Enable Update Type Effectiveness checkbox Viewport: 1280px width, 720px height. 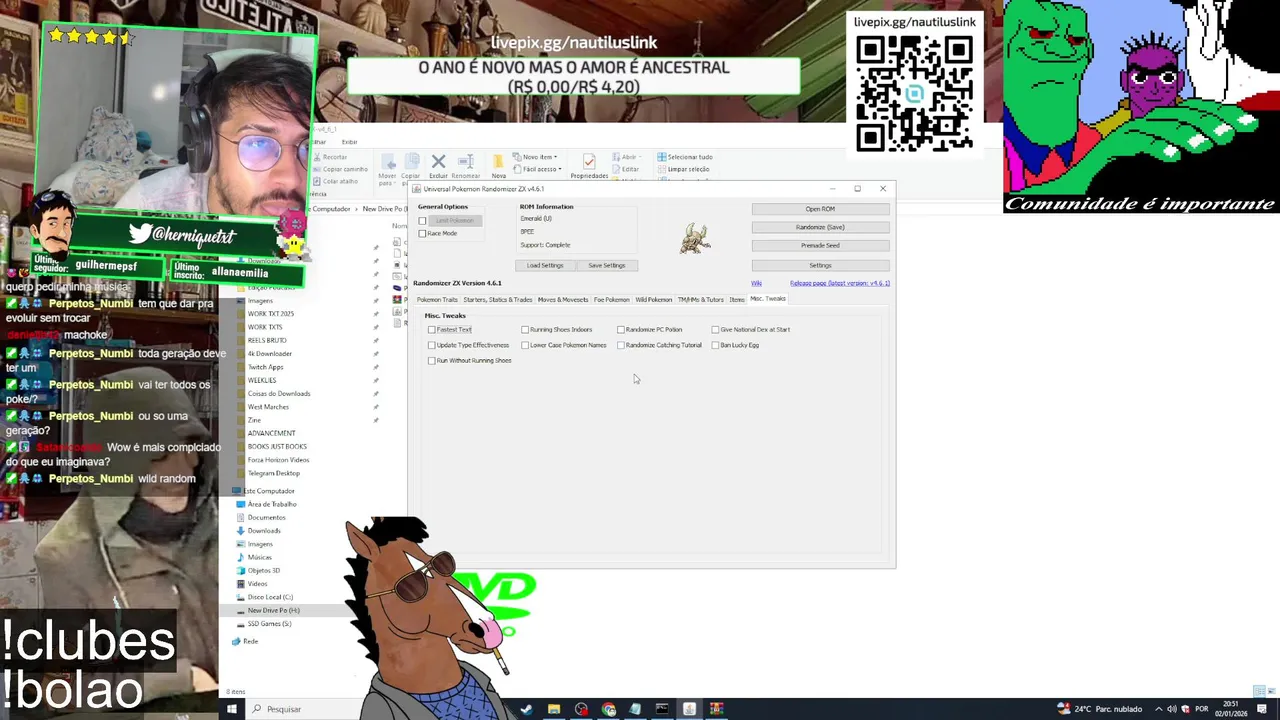pos(431,345)
